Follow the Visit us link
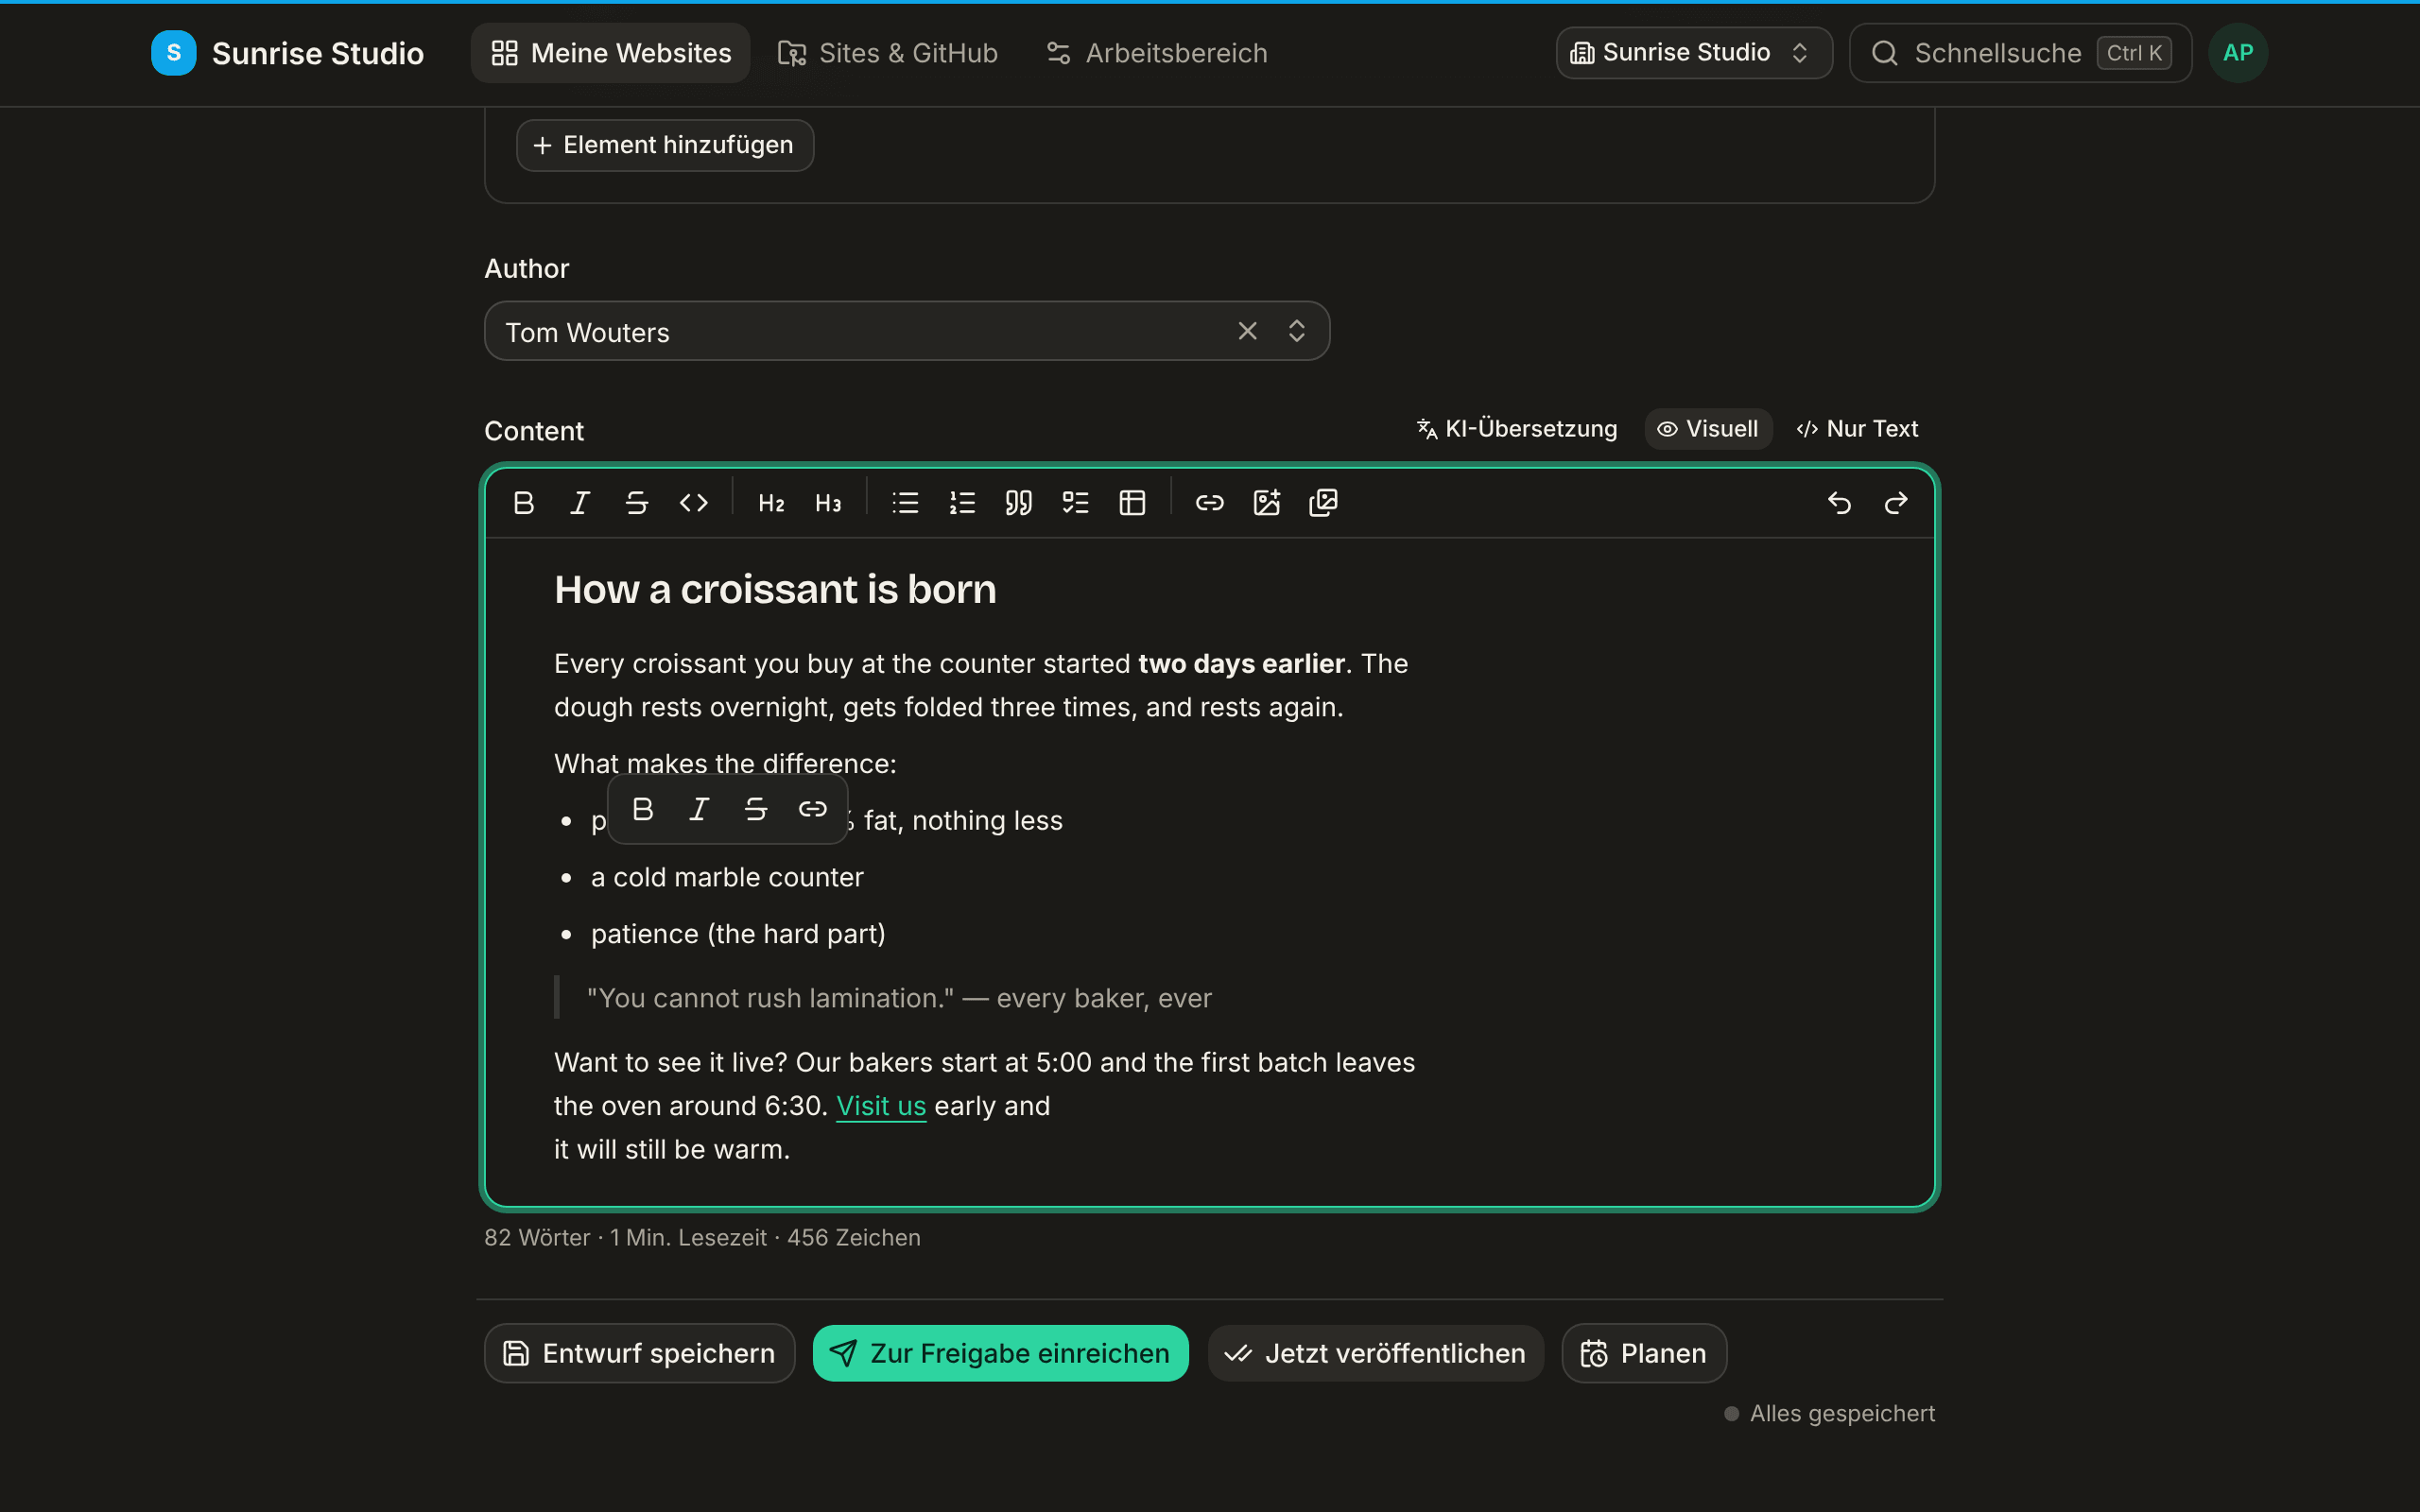Image resolution: width=2420 pixels, height=1512 pixels. click(x=881, y=1106)
